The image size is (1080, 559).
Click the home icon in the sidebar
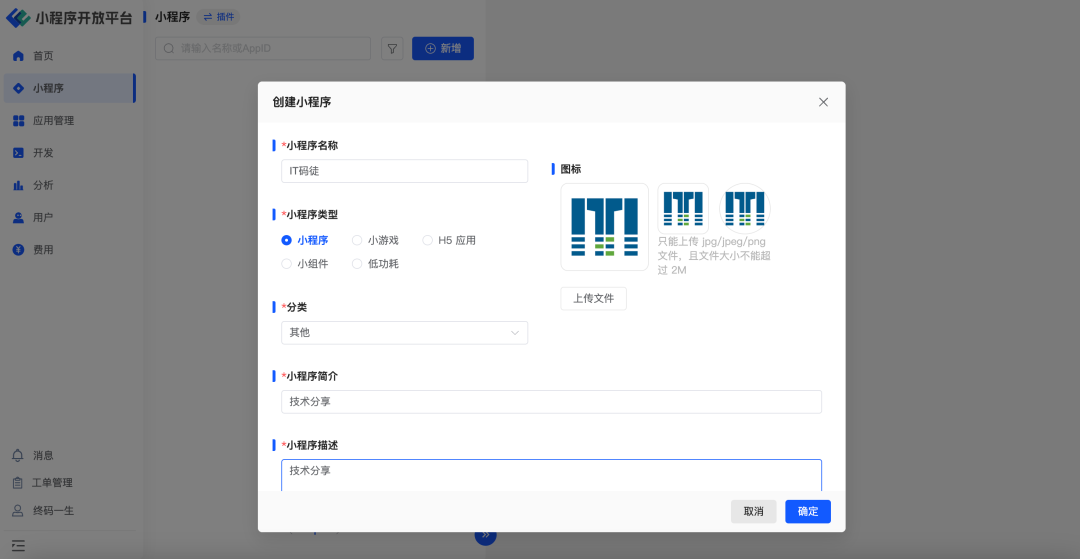tap(18, 56)
